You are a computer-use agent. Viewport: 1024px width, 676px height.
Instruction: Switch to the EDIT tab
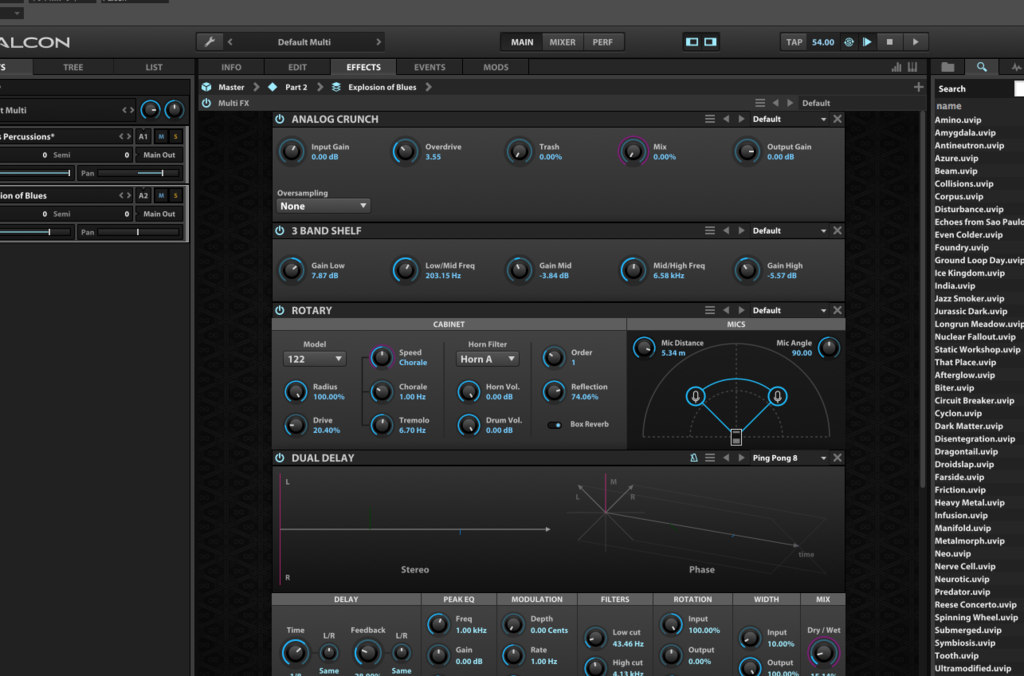click(x=297, y=67)
